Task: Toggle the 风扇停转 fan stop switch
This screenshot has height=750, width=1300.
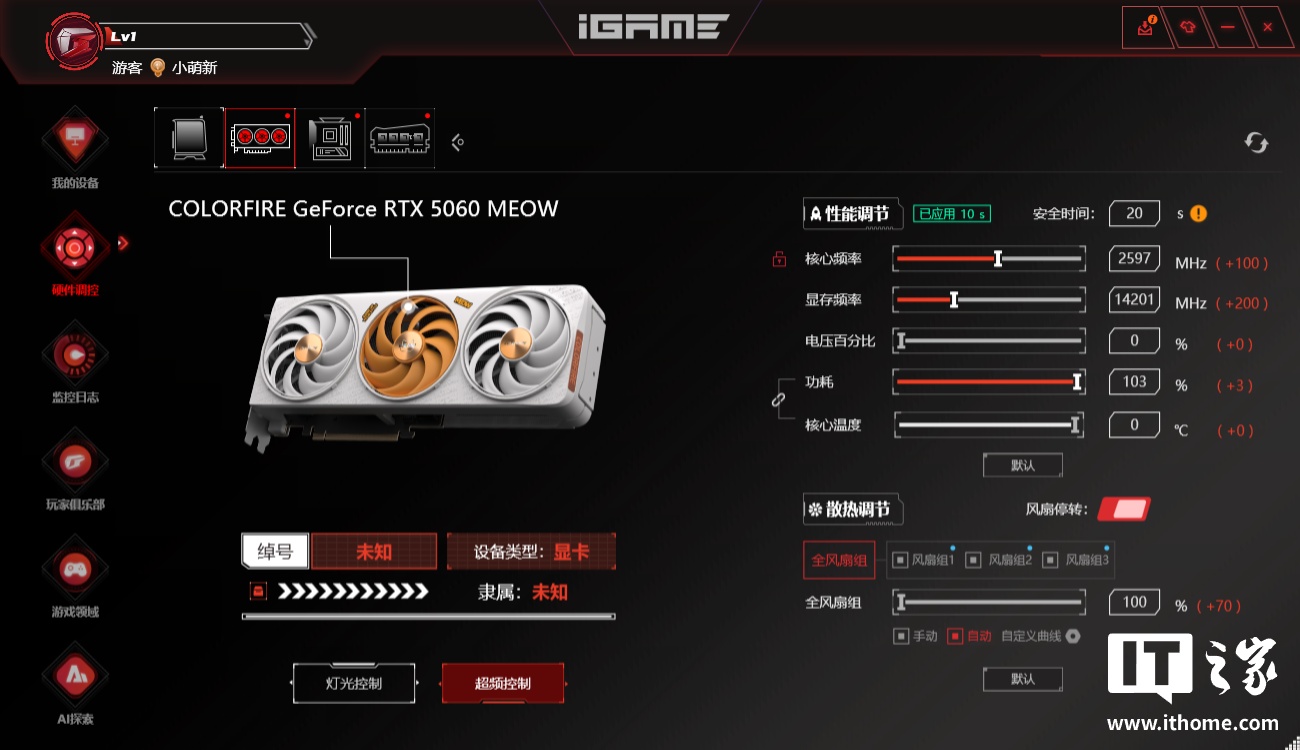Action: [x=1124, y=509]
